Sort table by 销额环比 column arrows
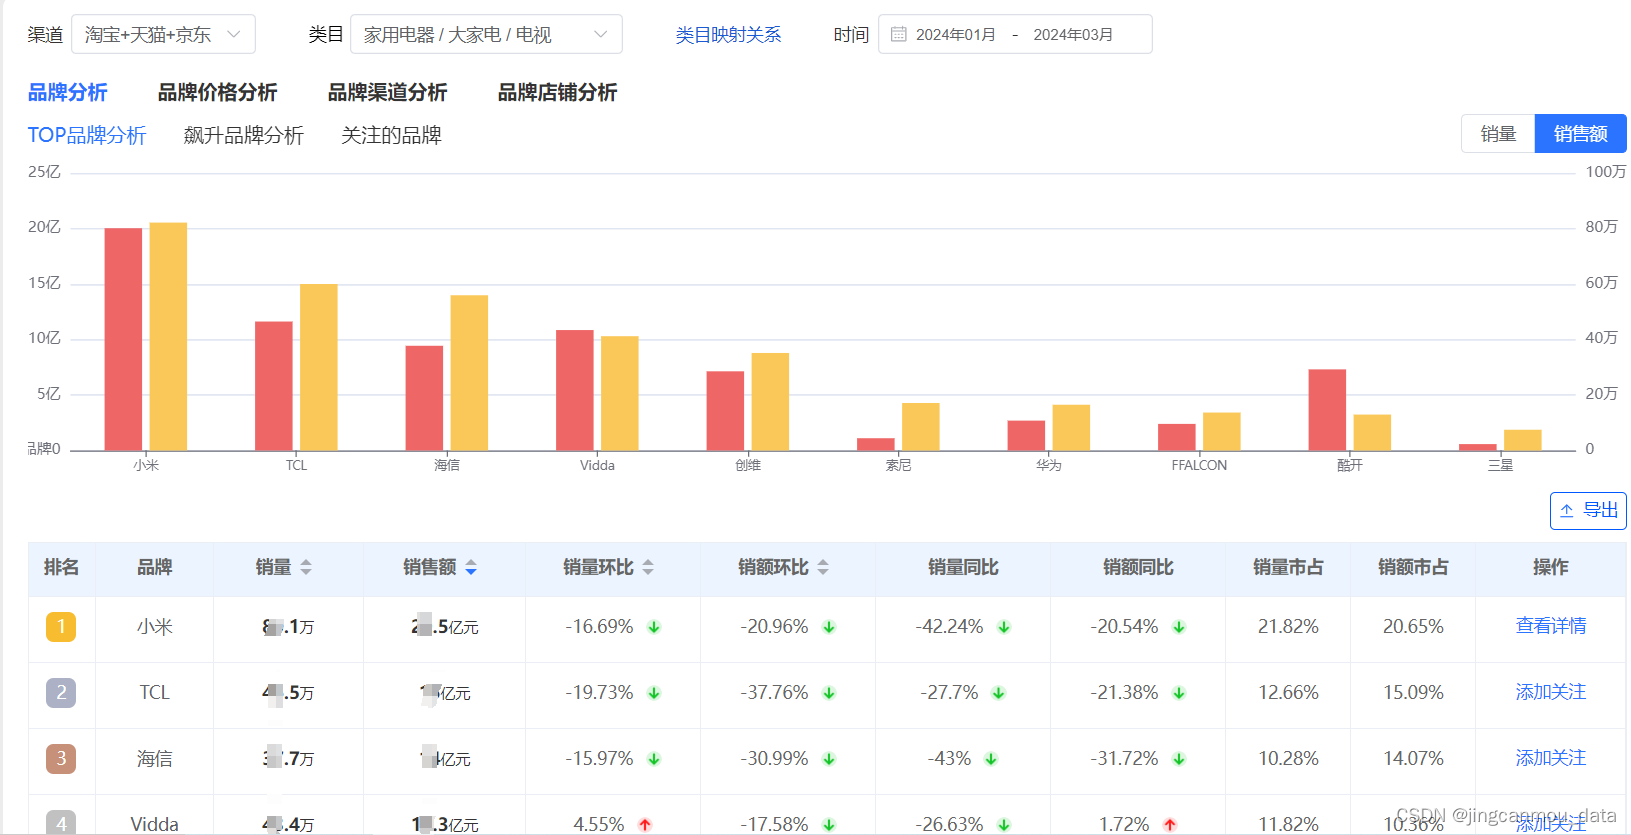The width and height of the screenshot is (1631, 835). [x=823, y=567]
